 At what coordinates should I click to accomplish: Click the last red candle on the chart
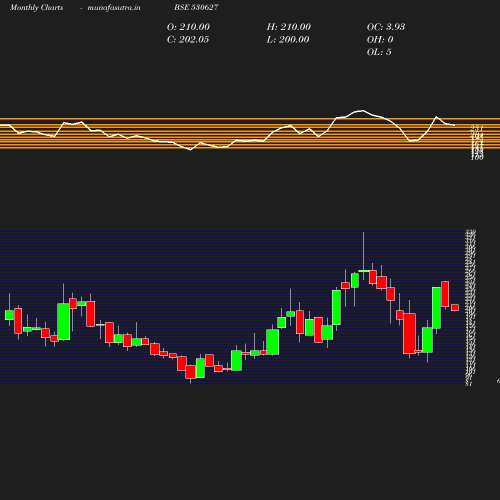(455, 307)
